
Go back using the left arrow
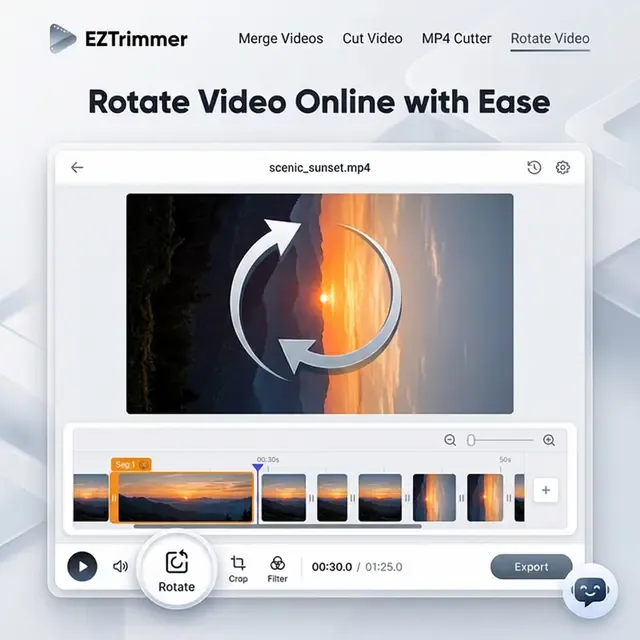click(77, 168)
